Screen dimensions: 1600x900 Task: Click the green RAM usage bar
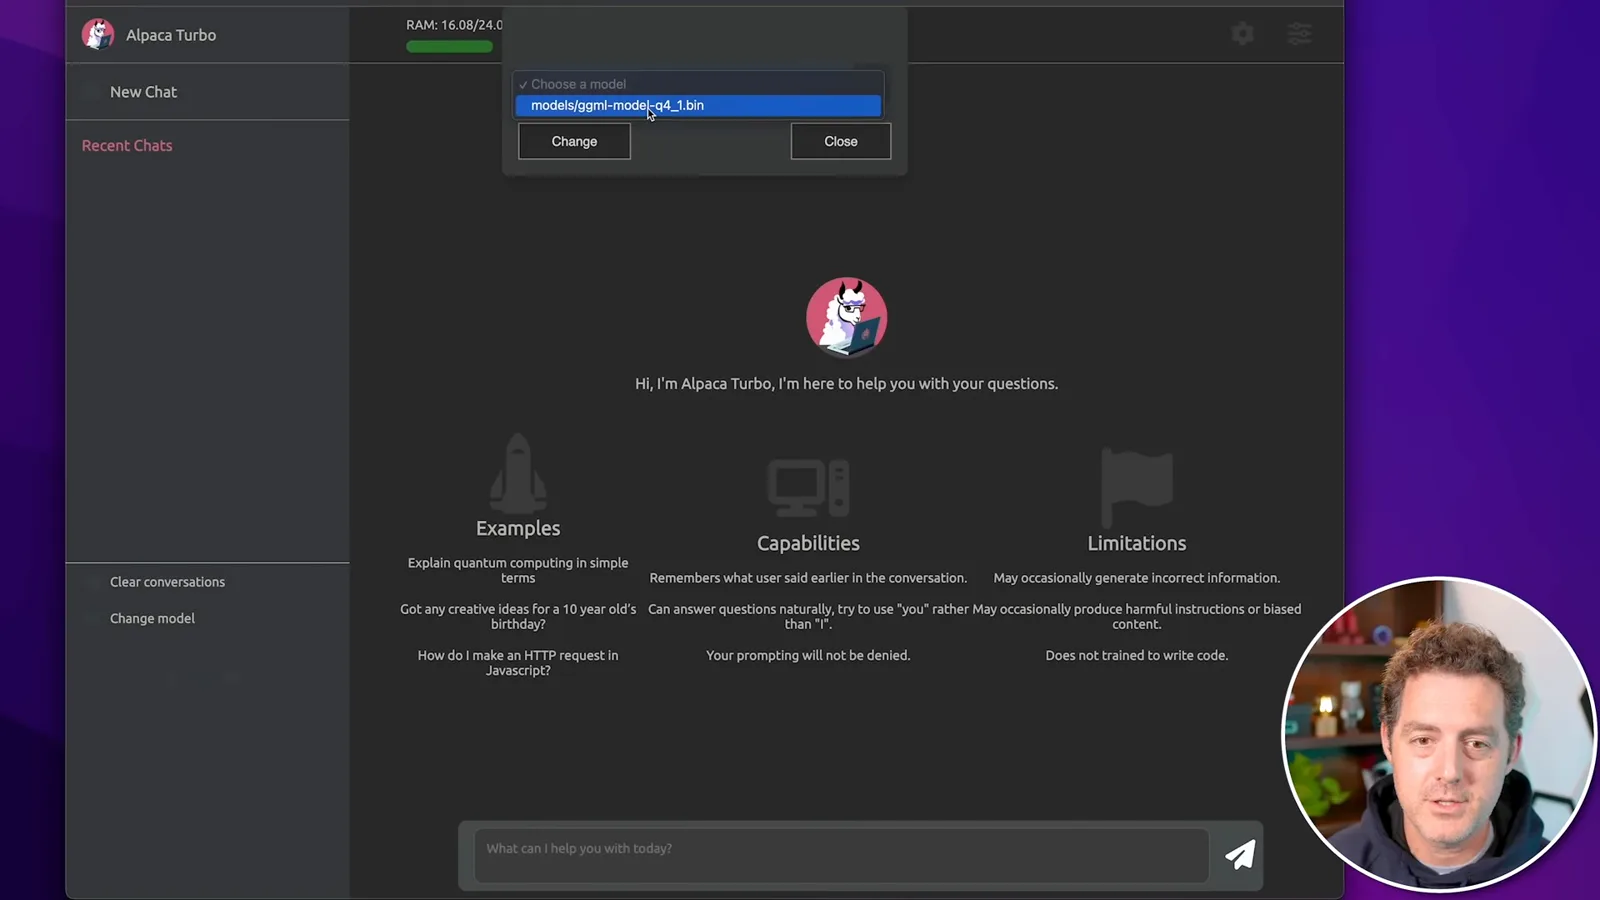(x=449, y=47)
